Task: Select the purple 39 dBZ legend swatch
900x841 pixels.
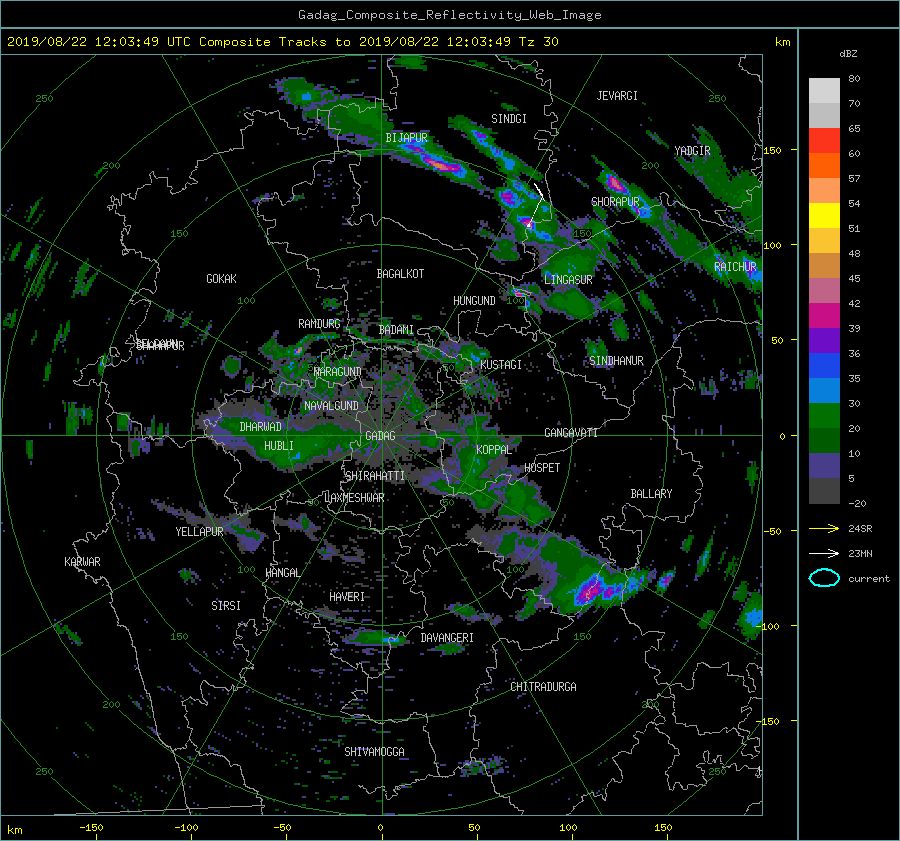Action: tap(824, 340)
